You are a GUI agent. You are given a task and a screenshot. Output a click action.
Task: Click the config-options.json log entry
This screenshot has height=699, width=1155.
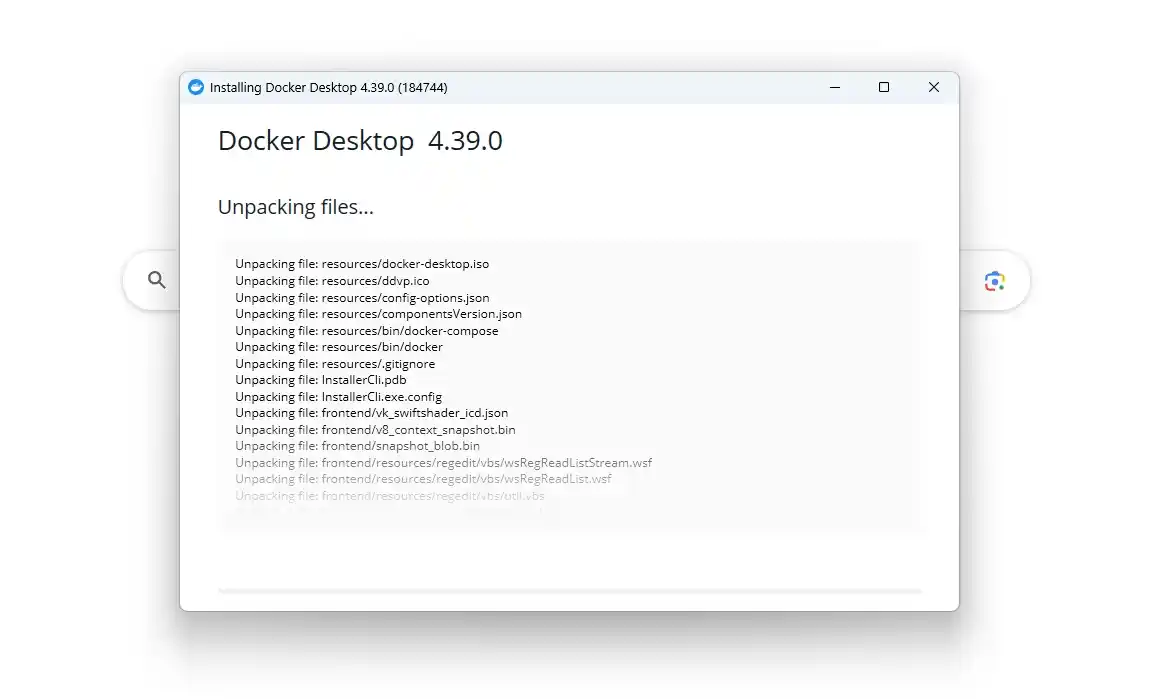362,298
